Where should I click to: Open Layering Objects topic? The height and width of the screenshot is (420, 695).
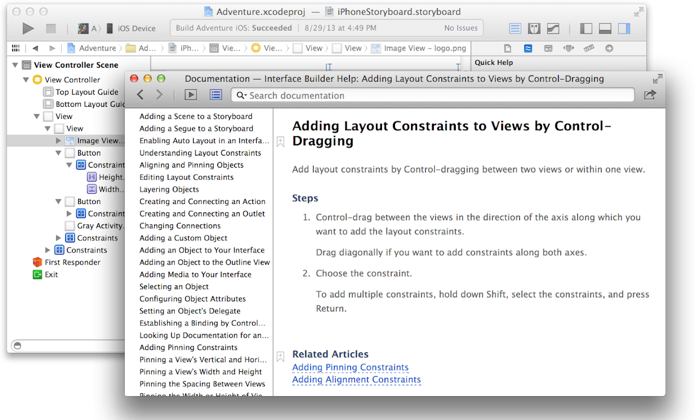(169, 189)
